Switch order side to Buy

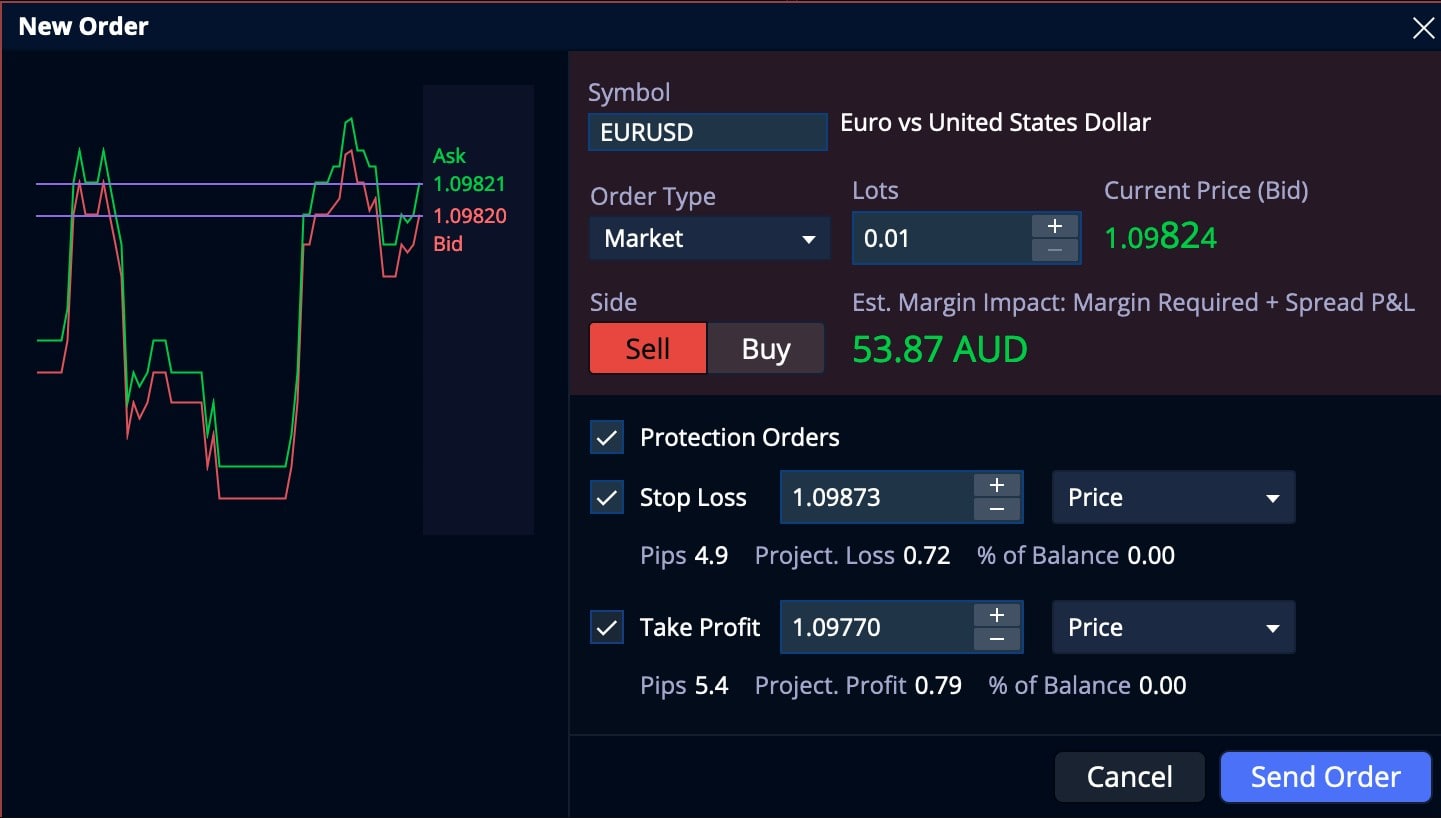766,348
